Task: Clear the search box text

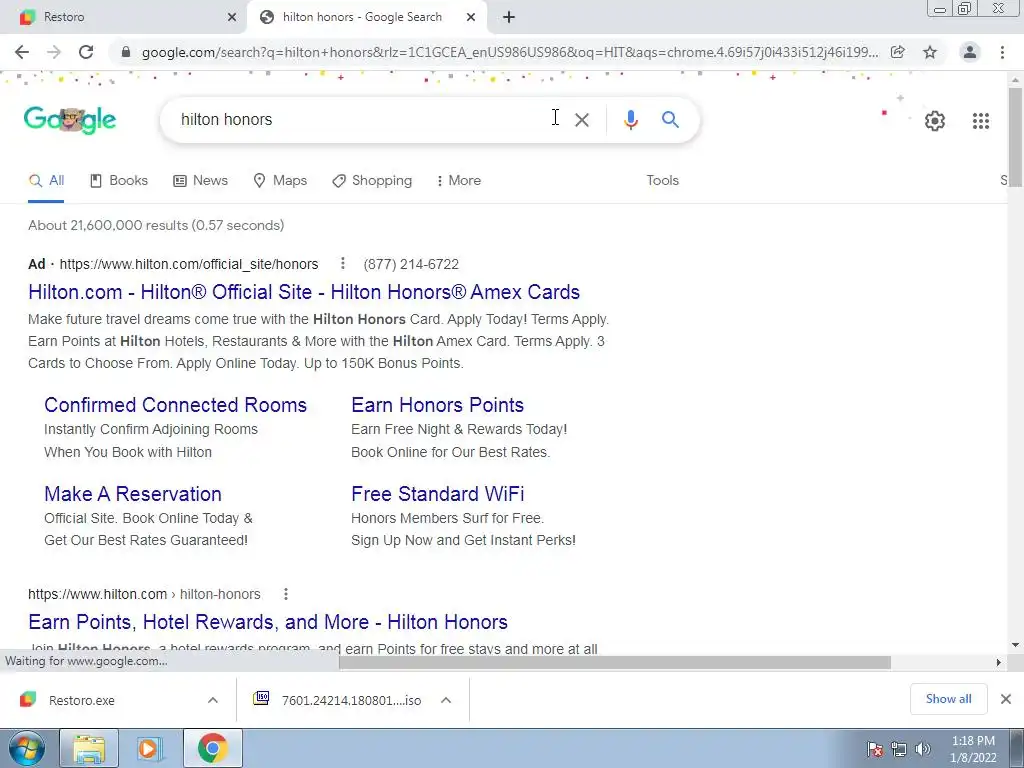Action: click(582, 120)
